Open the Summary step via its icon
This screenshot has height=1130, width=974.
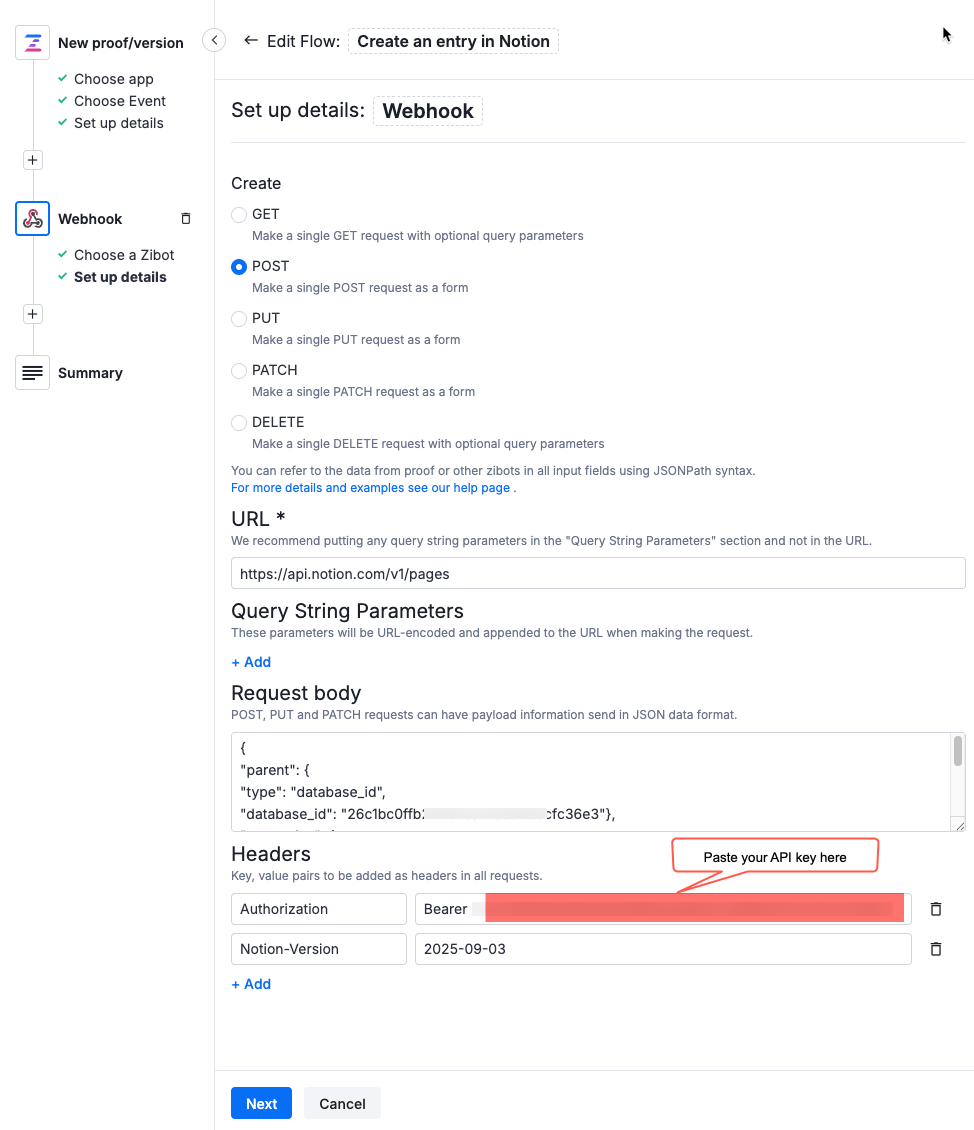coord(32,372)
